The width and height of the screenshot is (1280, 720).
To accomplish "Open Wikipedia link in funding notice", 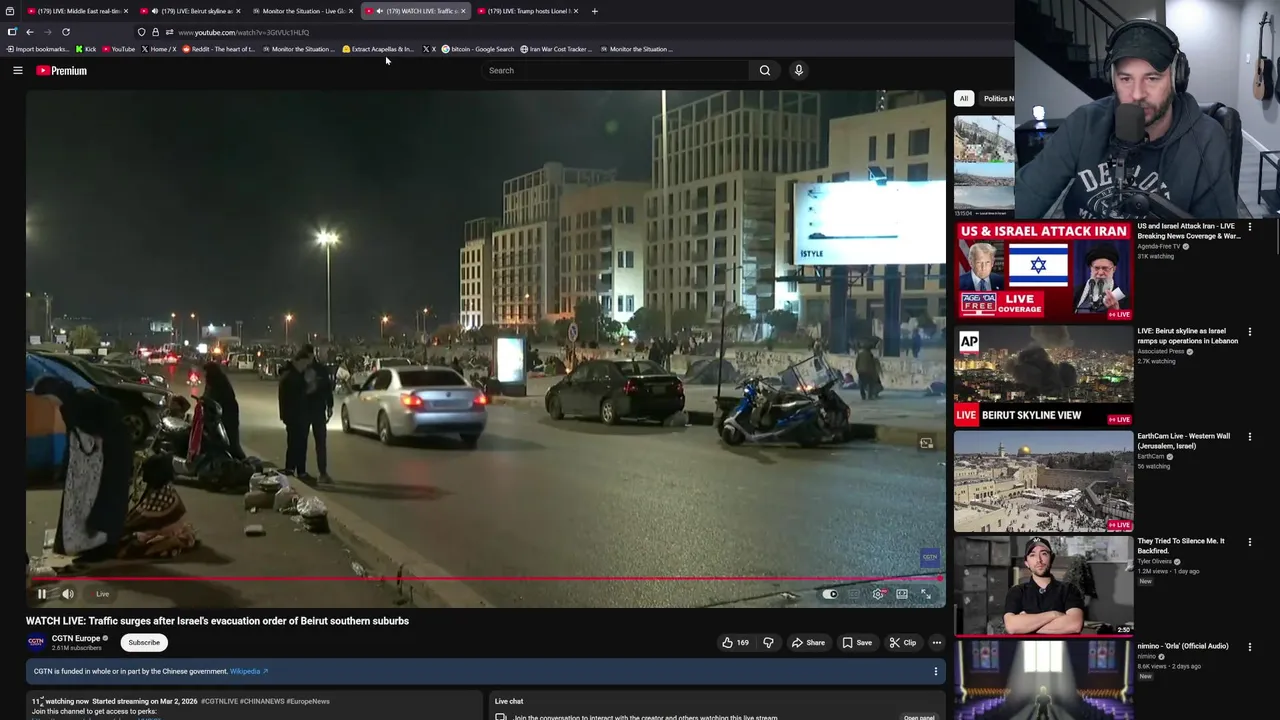I will pyautogui.click(x=249, y=672).
